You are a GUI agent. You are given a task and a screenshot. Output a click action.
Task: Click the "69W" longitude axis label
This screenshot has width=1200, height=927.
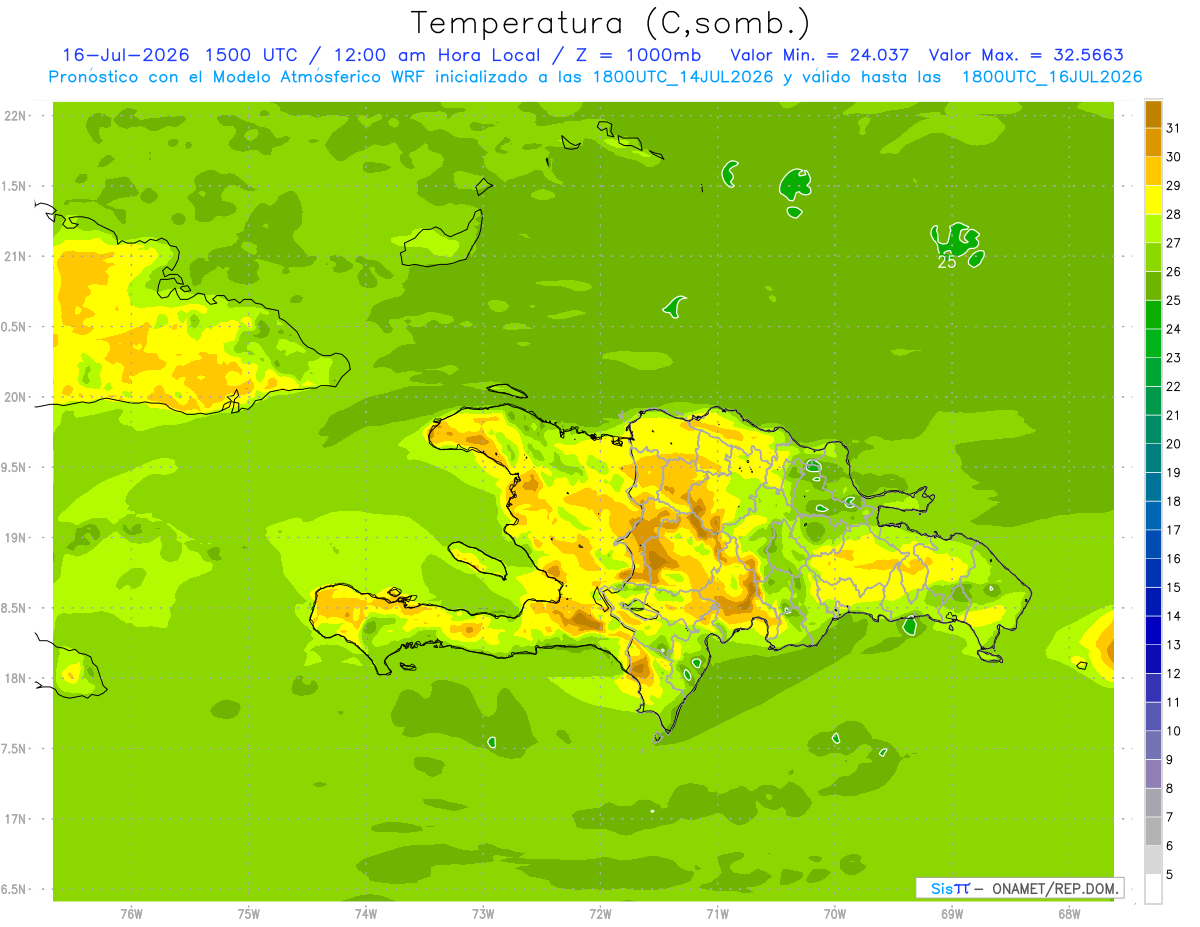(952, 914)
